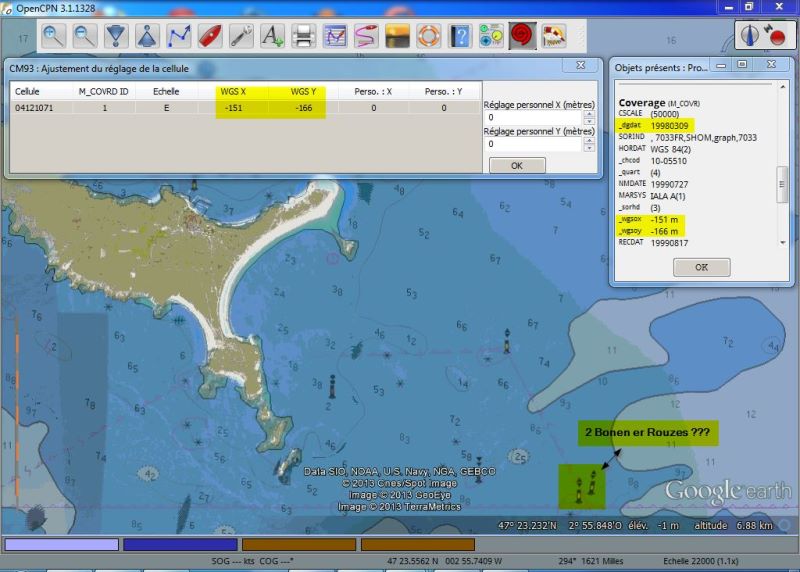Click the -151 WGS X cell
This screenshot has width=800, height=572.
(234, 108)
